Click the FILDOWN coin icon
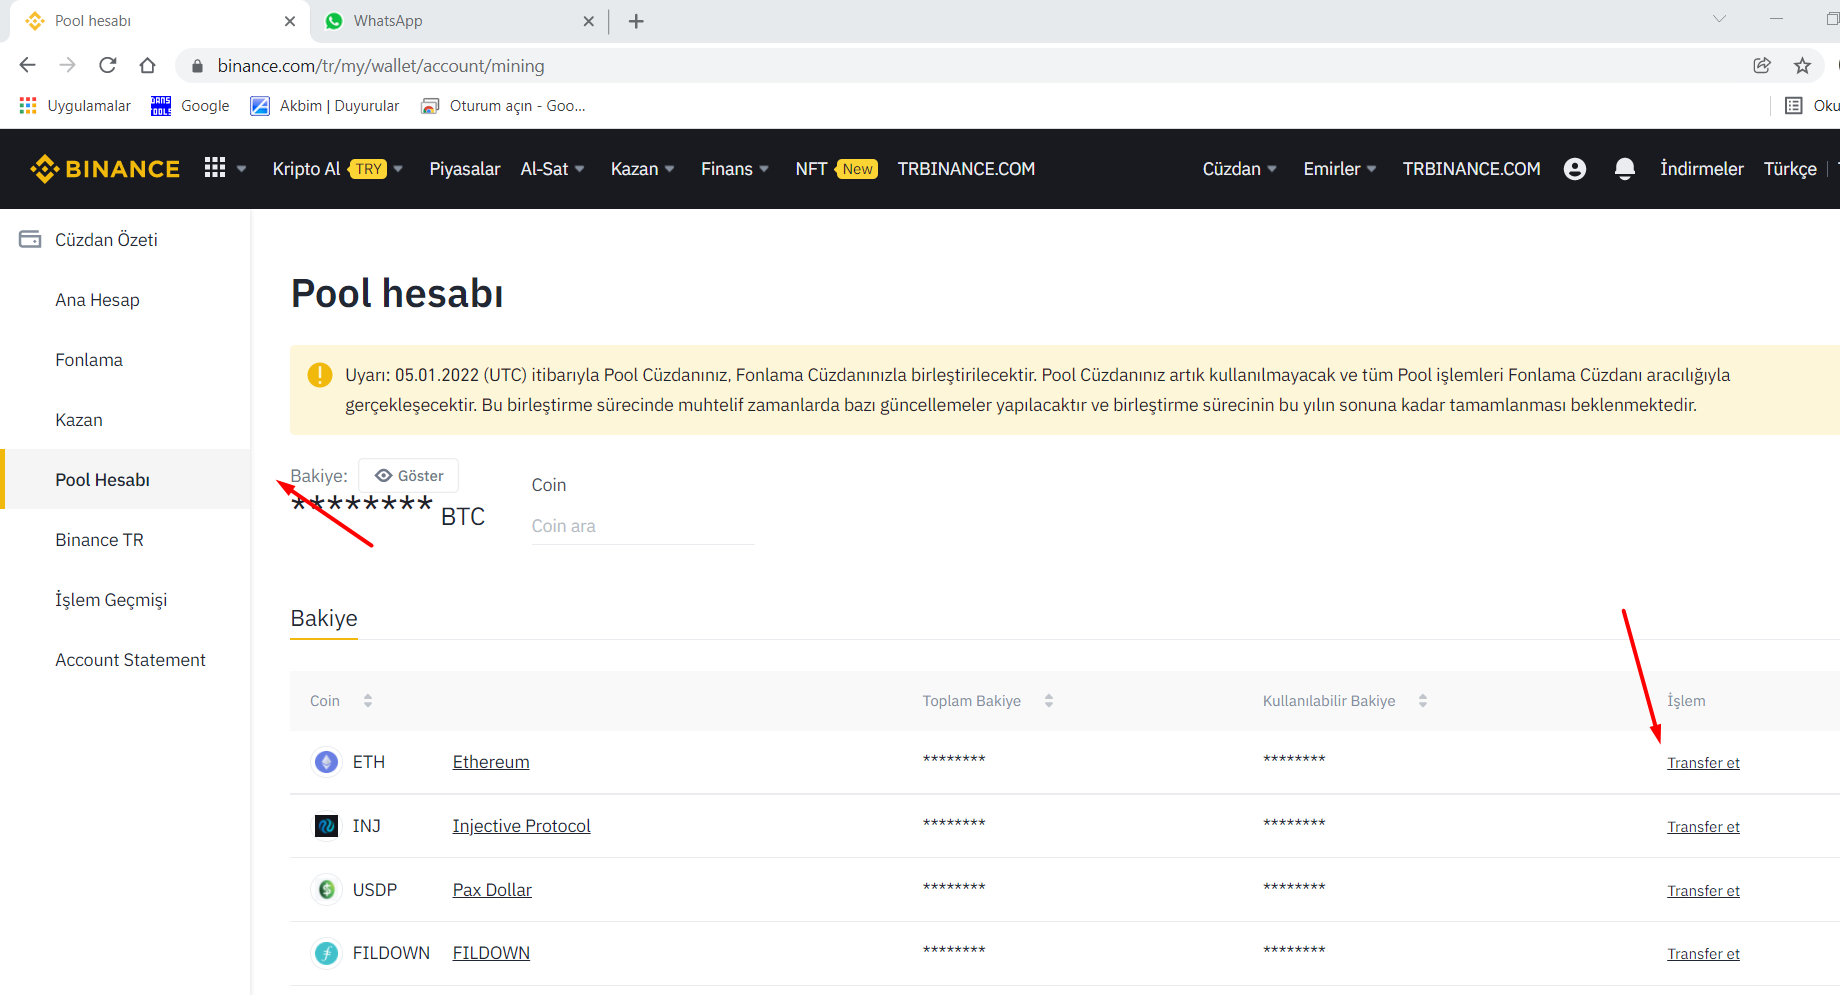 [326, 953]
